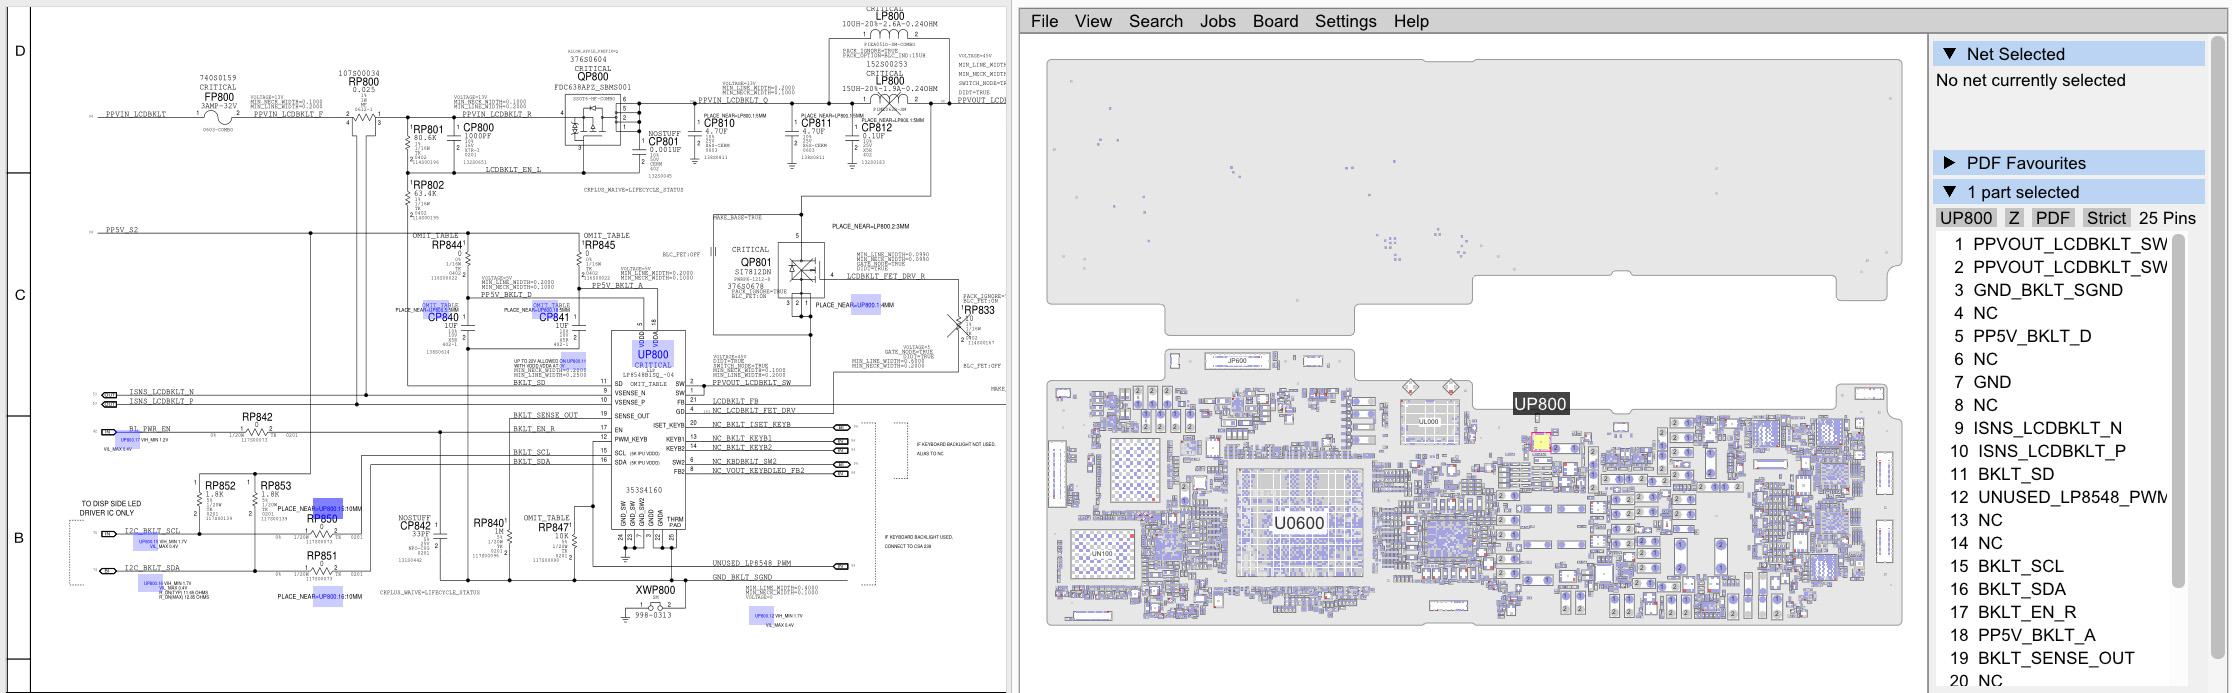Click the UP800 part button

(x=1966, y=218)
